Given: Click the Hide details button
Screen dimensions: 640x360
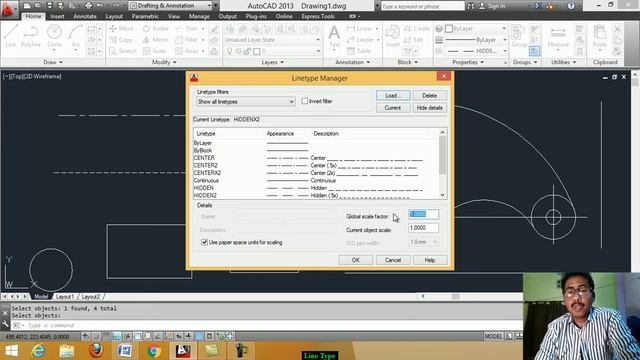Looking at the screenshot, I should [x=429, y=108].
